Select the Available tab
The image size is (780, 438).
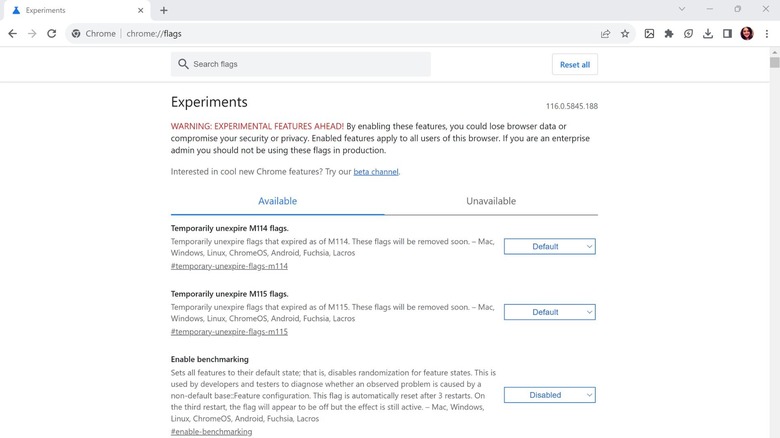[277, 201]
